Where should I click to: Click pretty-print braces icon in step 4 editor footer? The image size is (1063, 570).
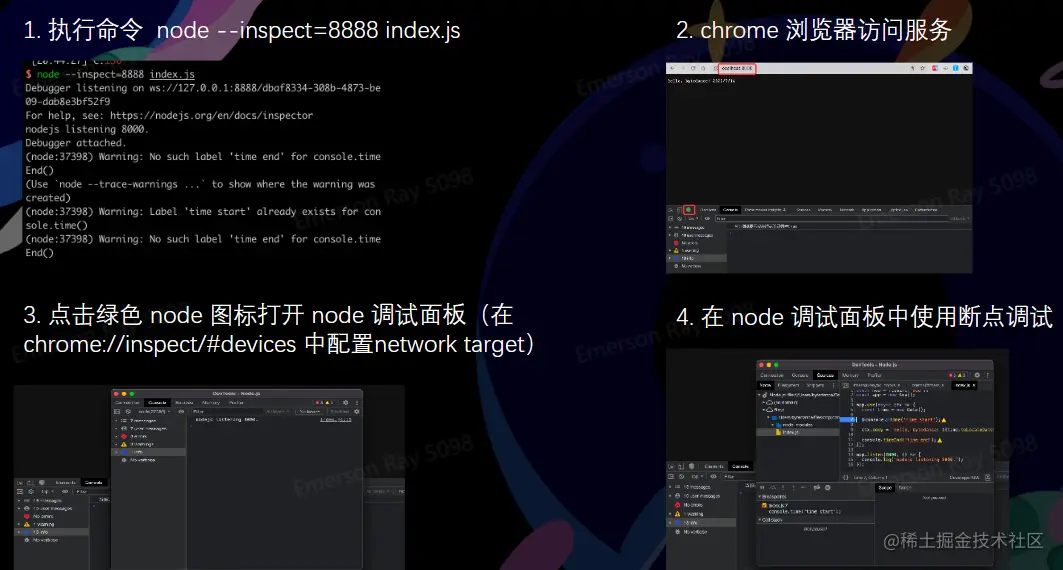point(845,477)
